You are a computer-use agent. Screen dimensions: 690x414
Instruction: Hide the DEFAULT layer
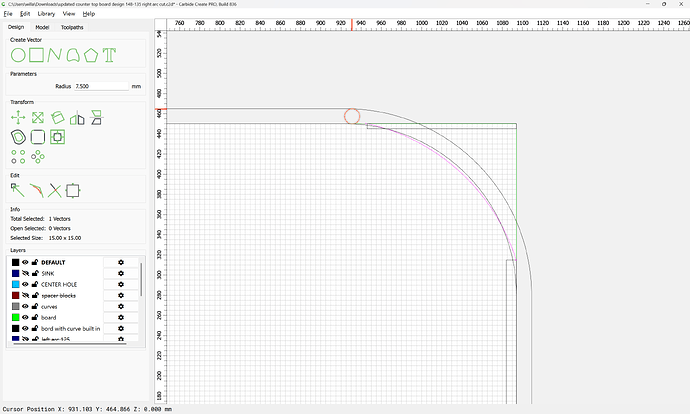coord(26,262)
